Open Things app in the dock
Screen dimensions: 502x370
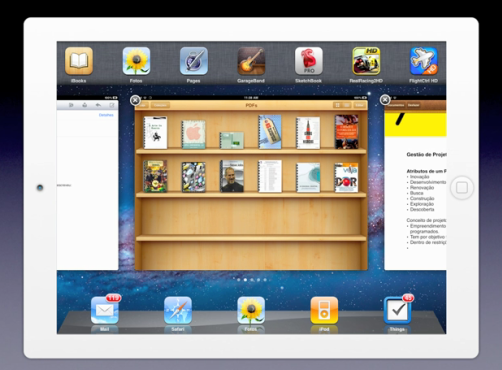[x=397, y=310]
